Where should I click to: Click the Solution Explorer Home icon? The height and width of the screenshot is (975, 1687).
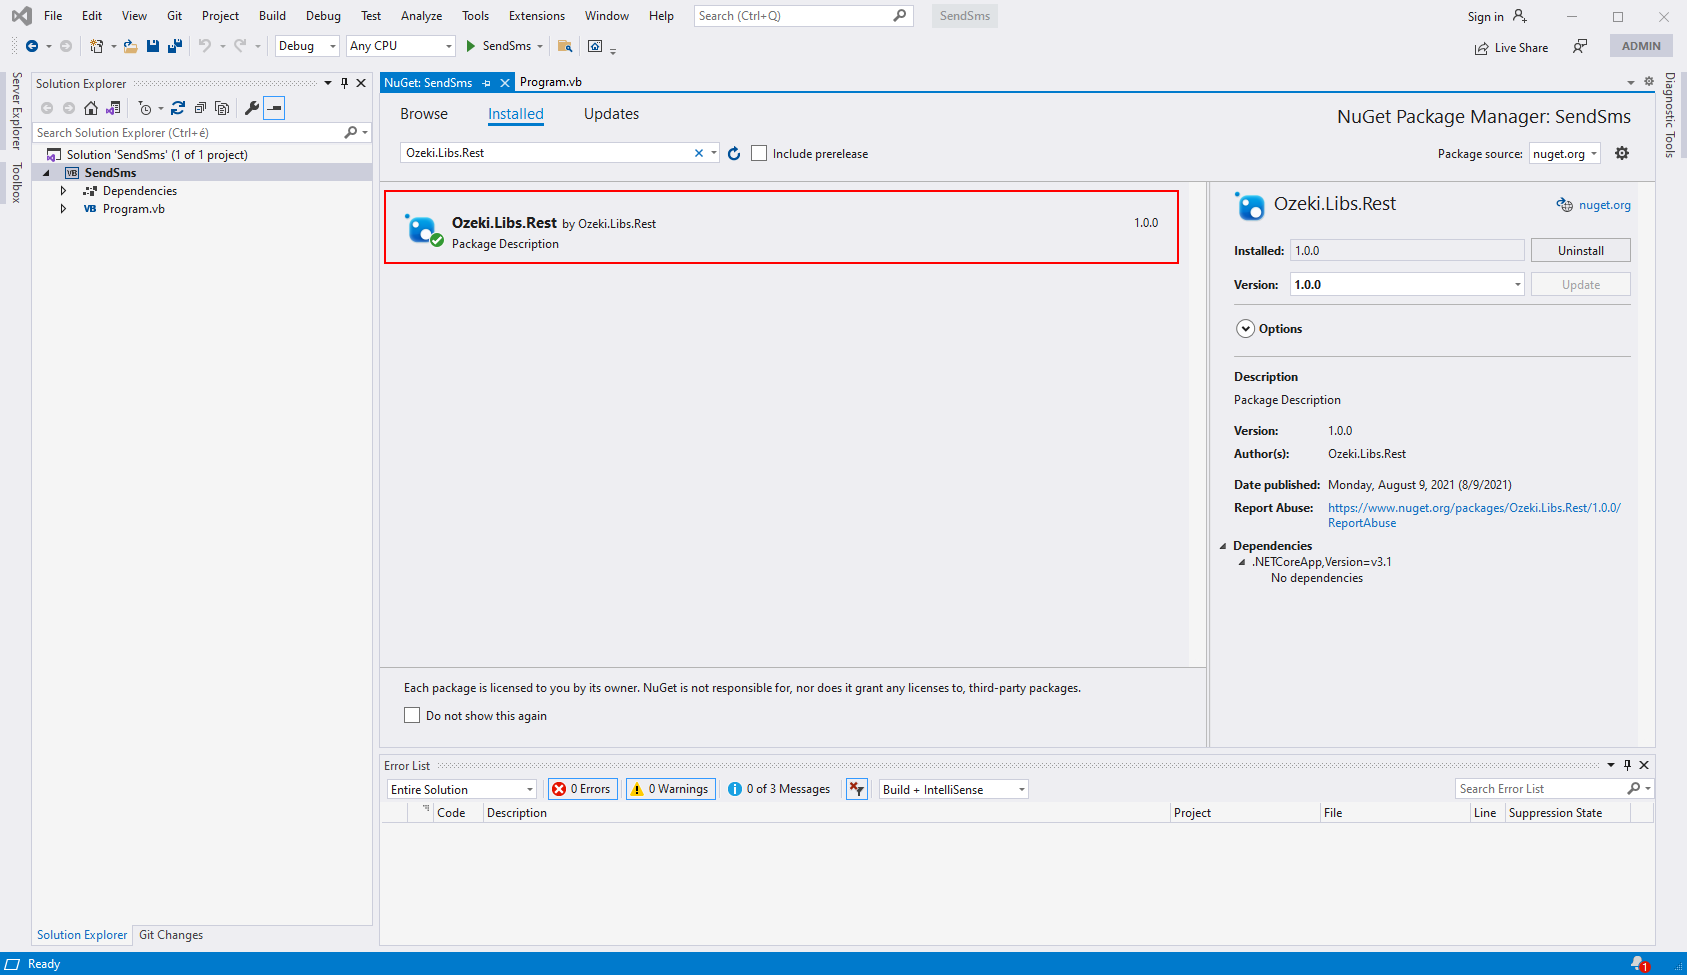[x=91, y=108]
